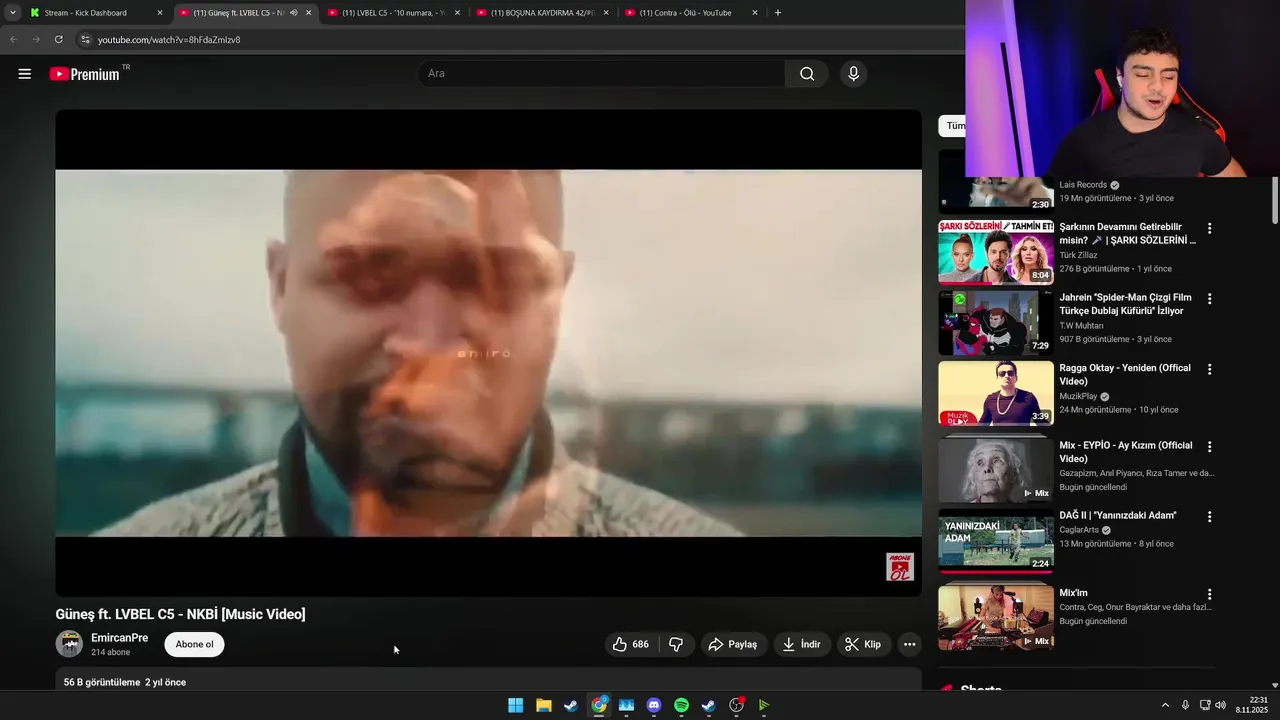Open options menu for Mix'im

(1209, 594)
